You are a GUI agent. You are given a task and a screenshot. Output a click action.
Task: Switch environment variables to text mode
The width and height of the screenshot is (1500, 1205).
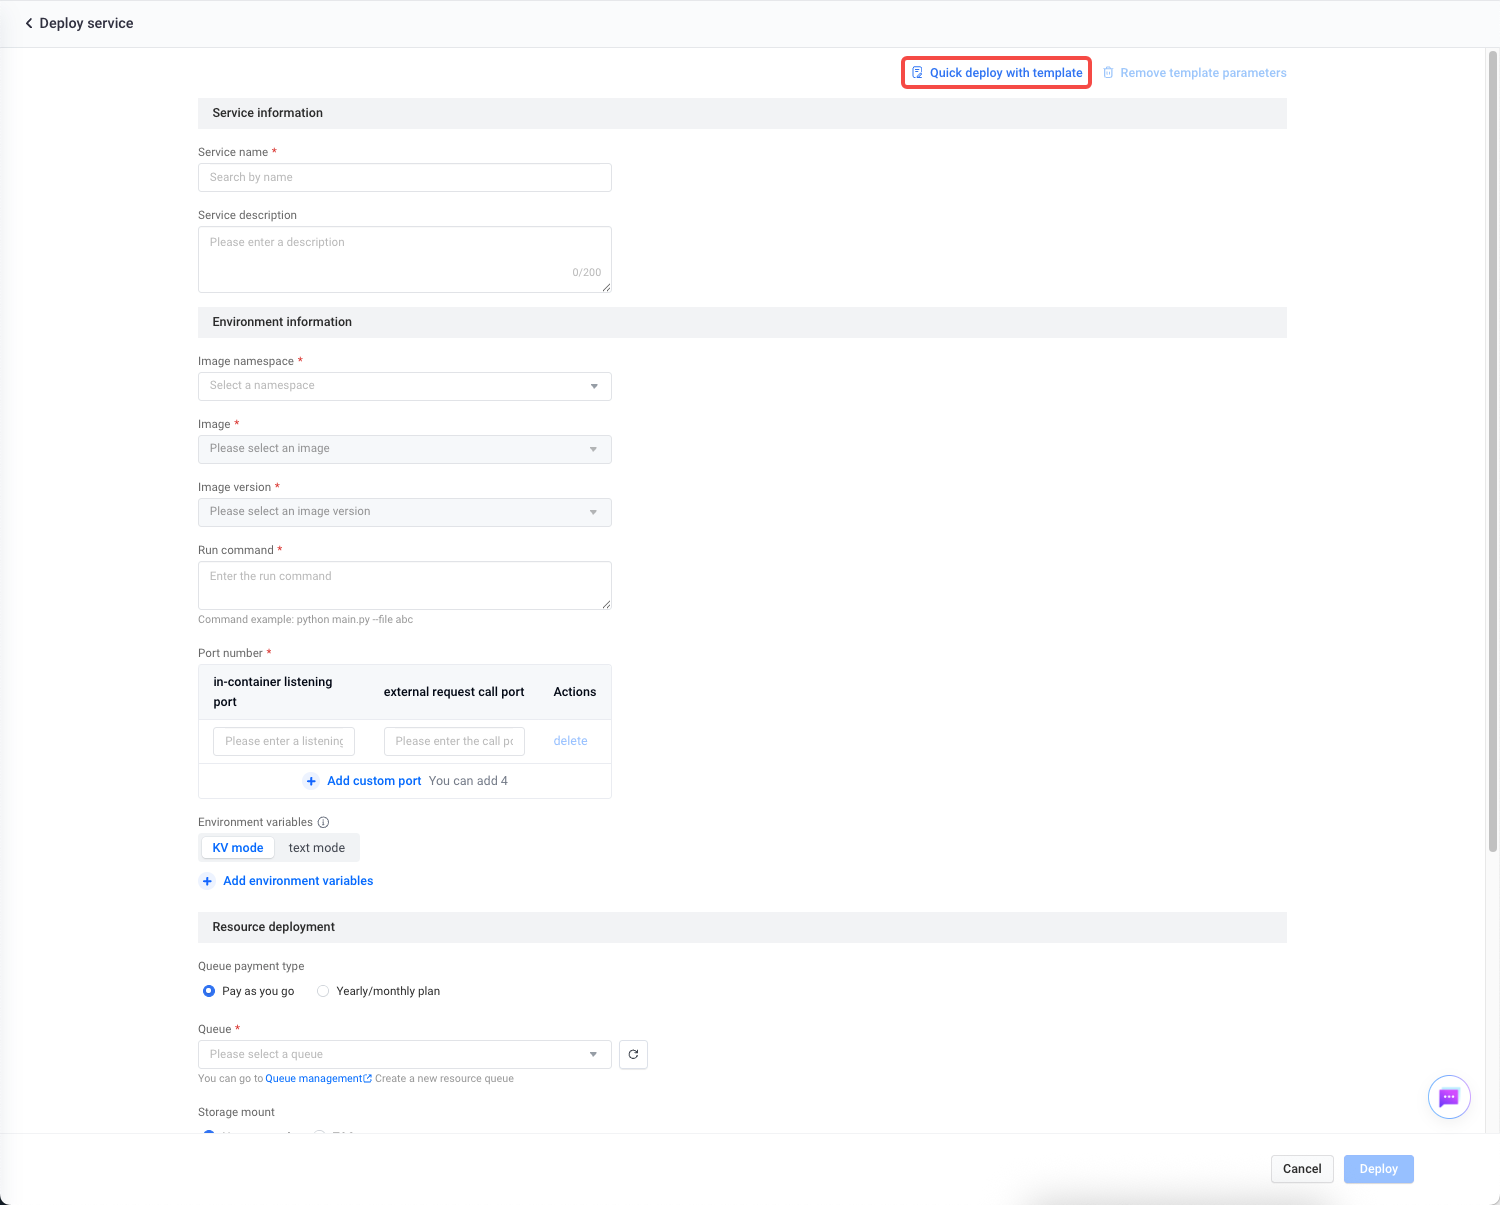[316, 848]
